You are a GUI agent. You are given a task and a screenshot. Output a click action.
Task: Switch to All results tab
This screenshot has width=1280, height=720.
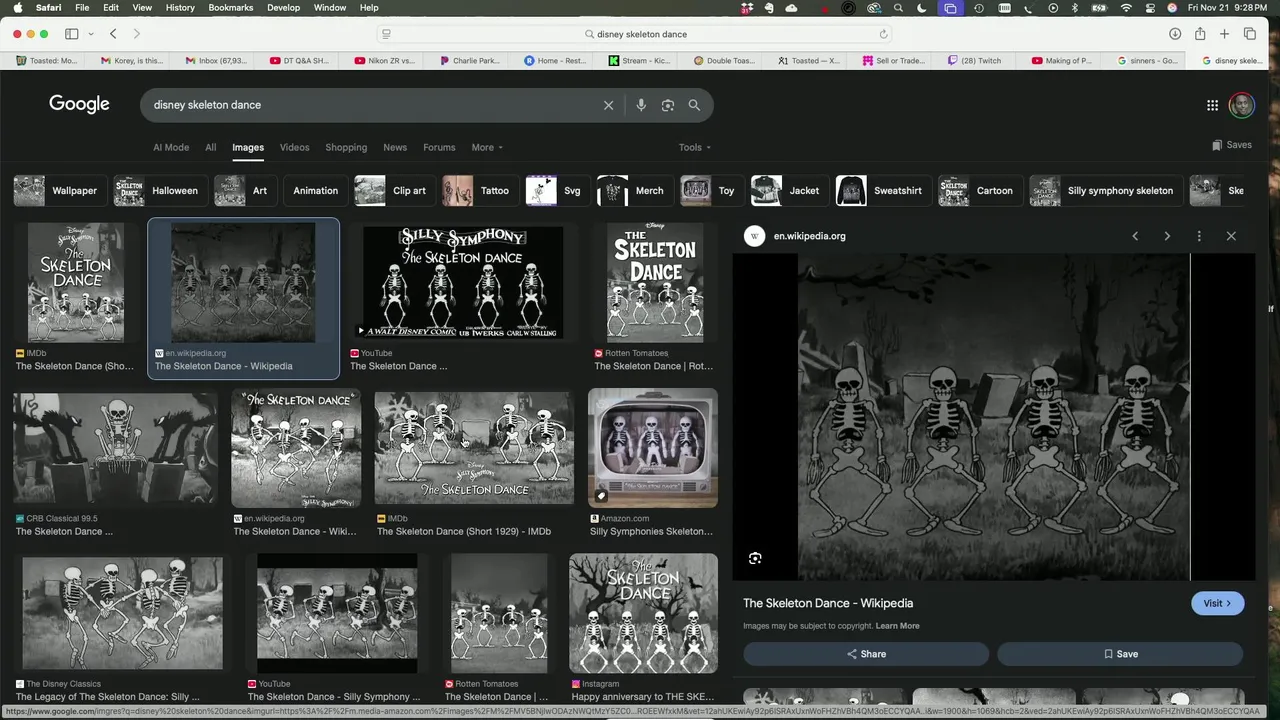pos(210,147)
